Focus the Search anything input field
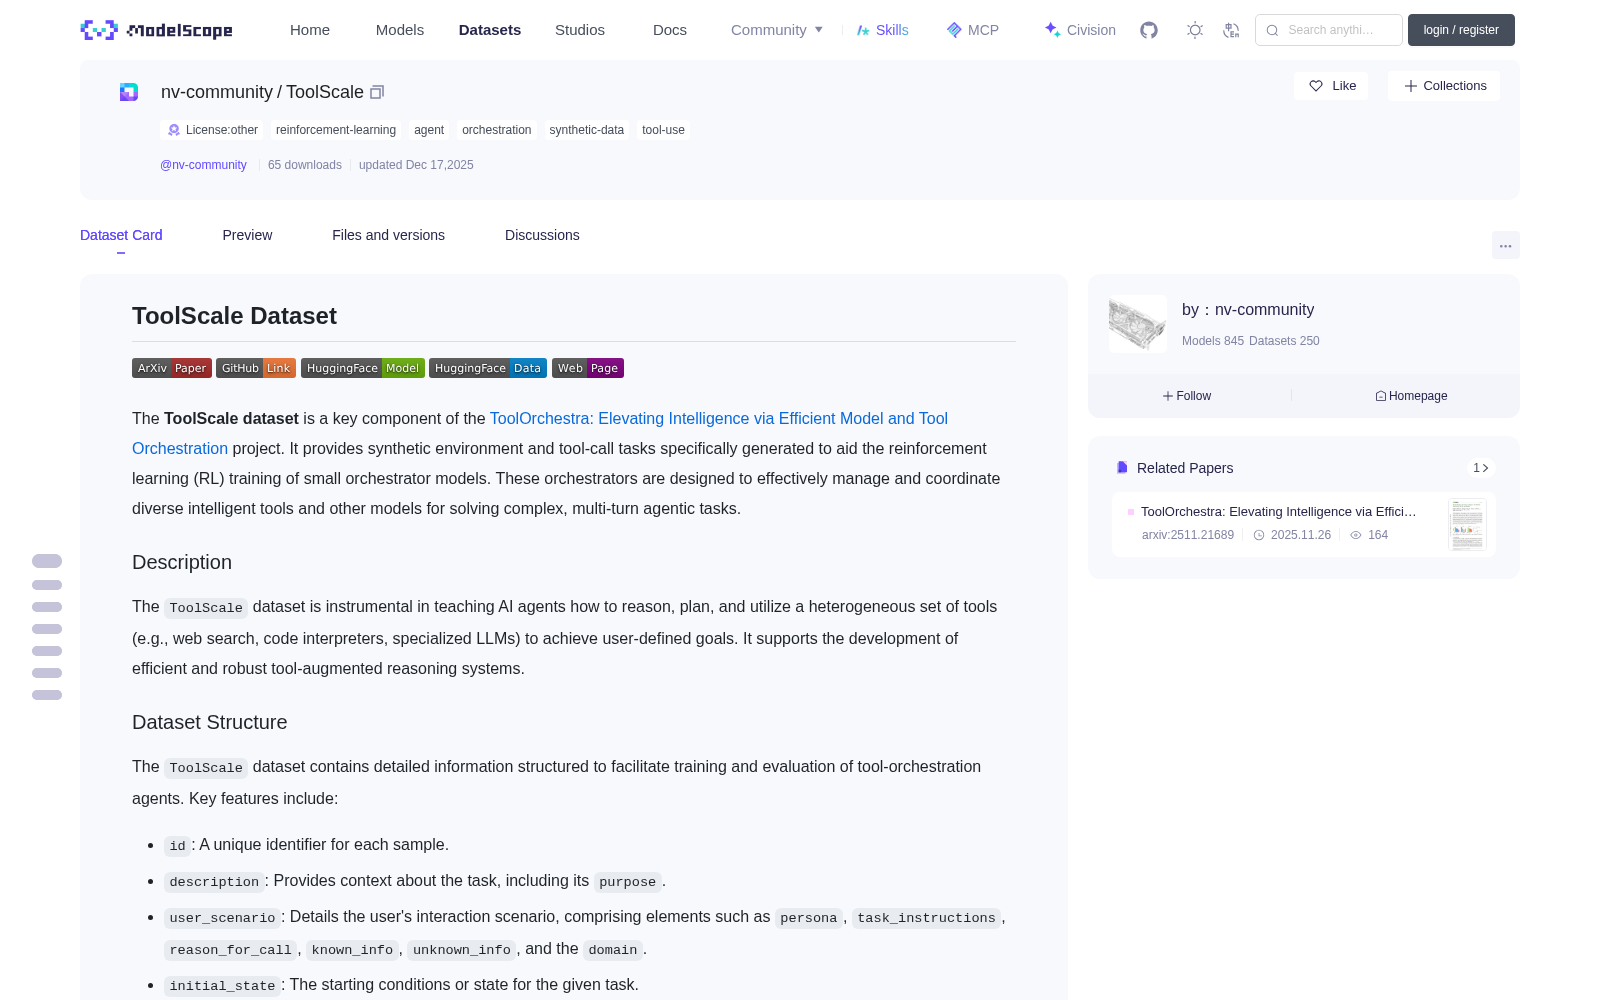 [x=1329, y=30]
